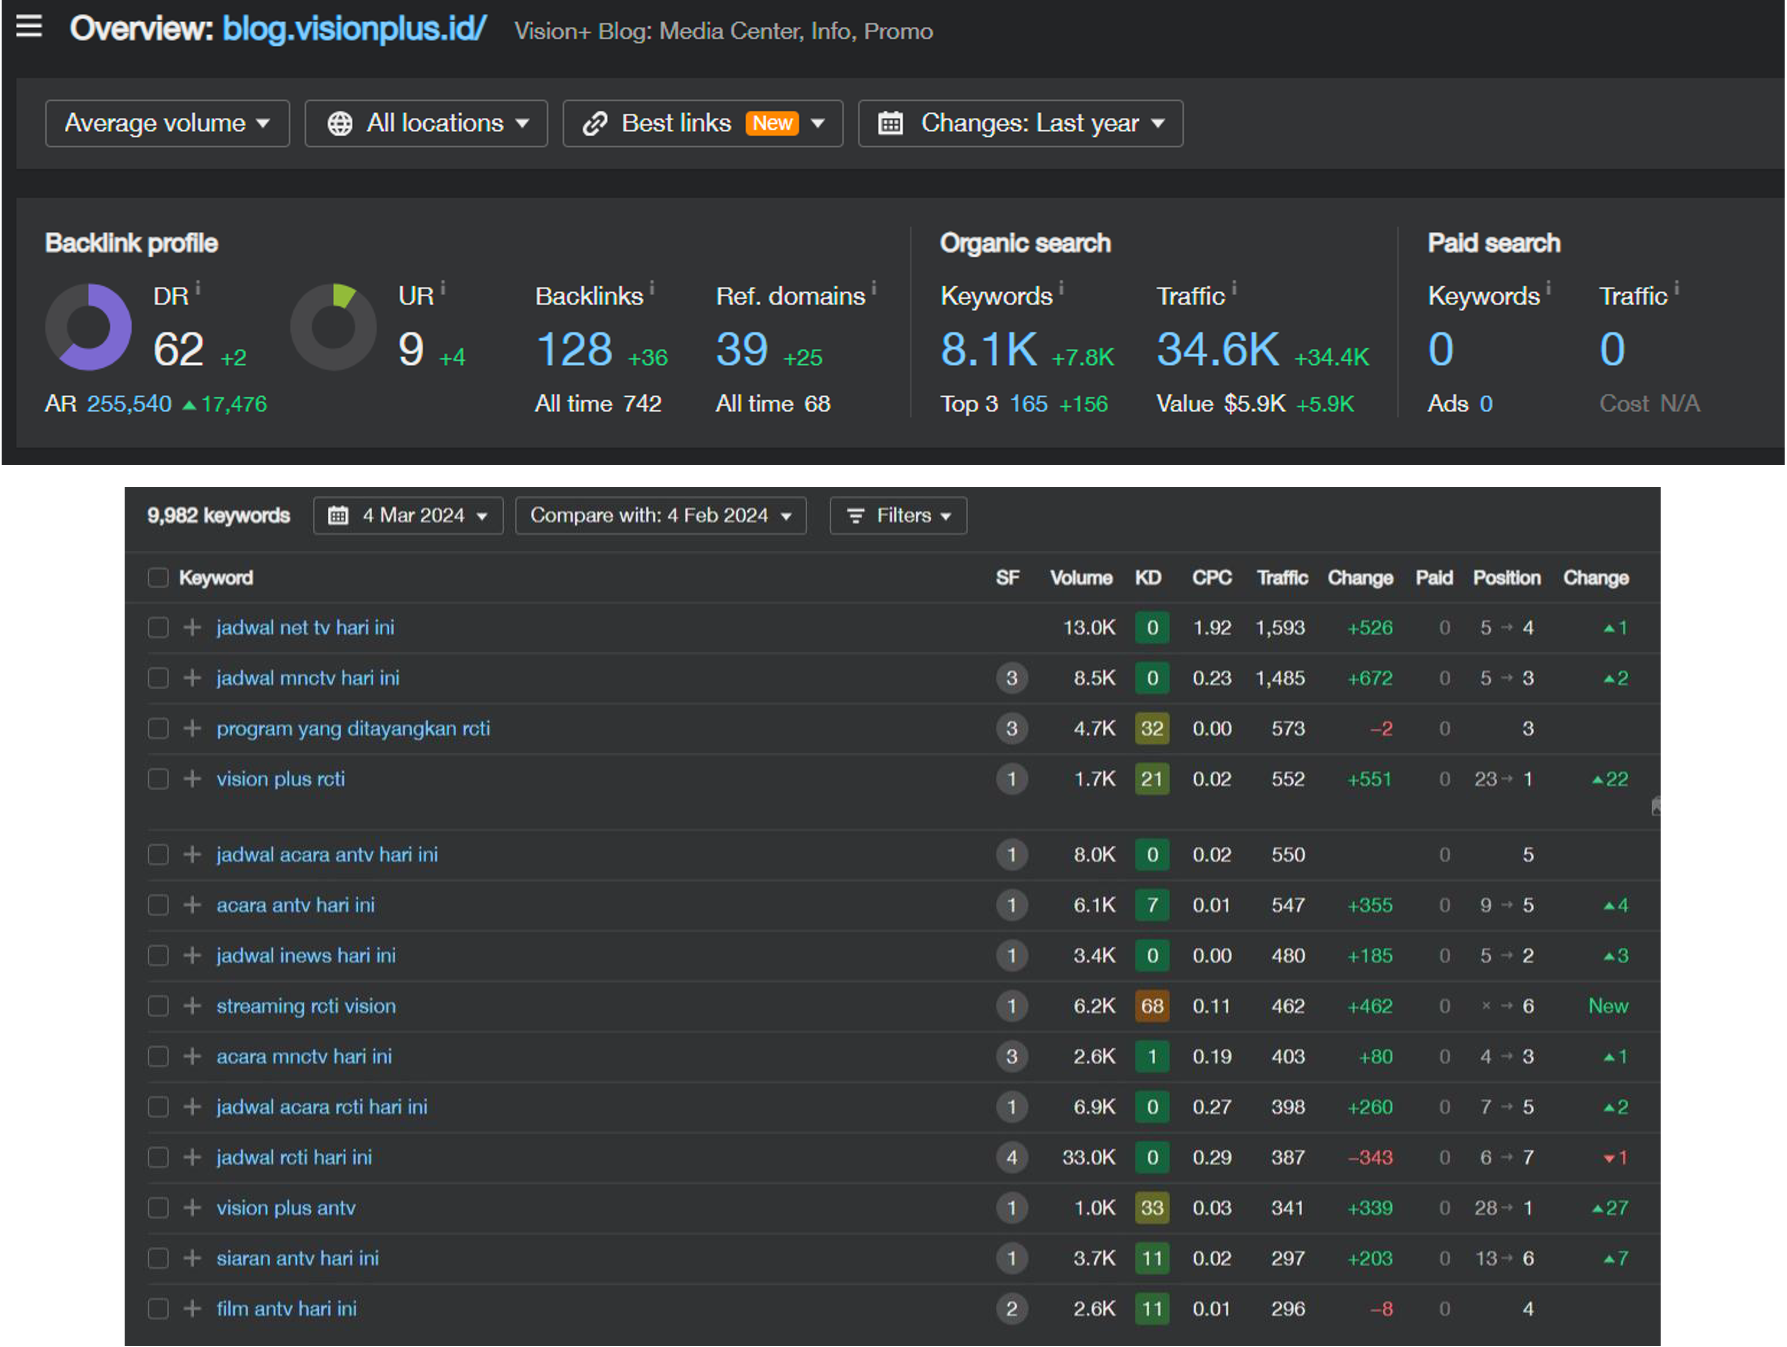The image size is (1787, 1347).
Task: Open the Filters button
Action: click(898, 515)
